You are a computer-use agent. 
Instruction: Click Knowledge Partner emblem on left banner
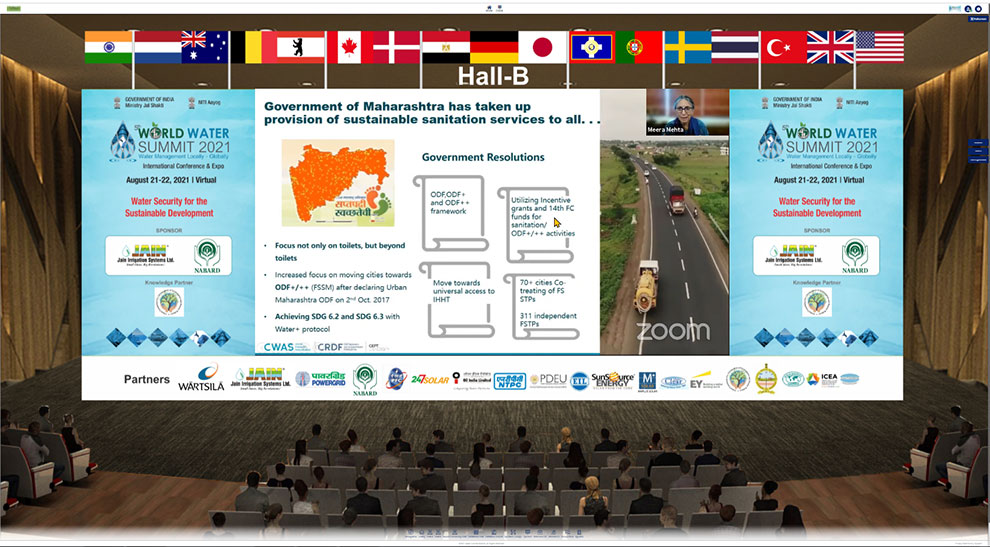(169, 302)
